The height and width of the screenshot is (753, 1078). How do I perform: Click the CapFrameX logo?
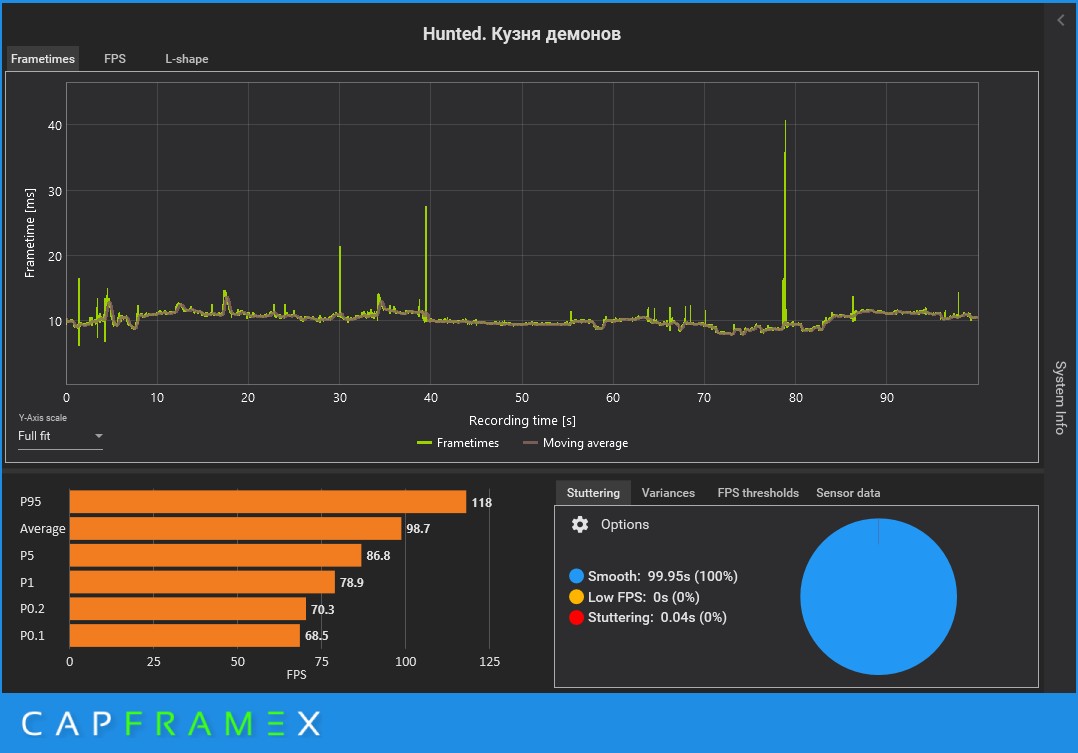click(170, 723)
